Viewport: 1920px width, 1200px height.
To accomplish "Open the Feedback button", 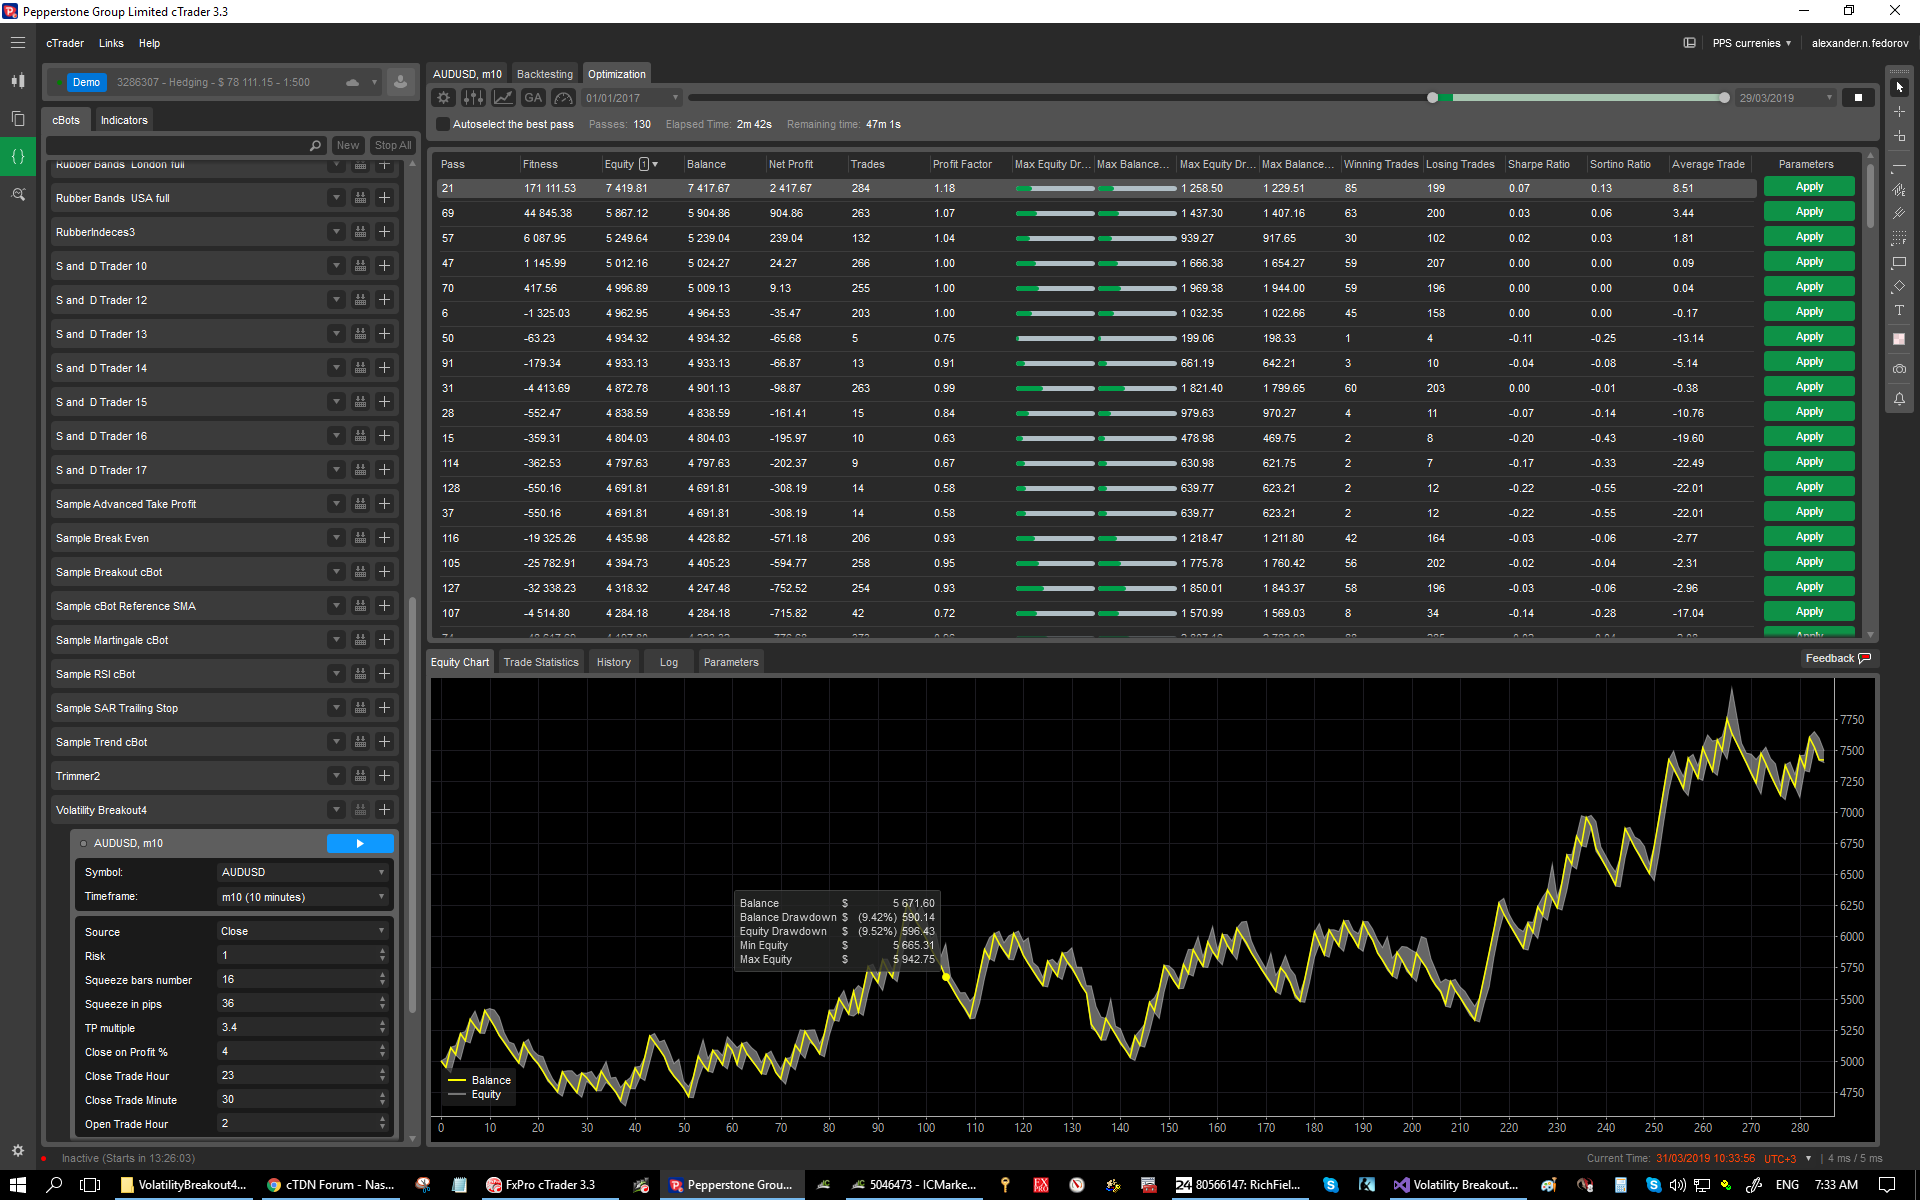I will pos(1838,658).
